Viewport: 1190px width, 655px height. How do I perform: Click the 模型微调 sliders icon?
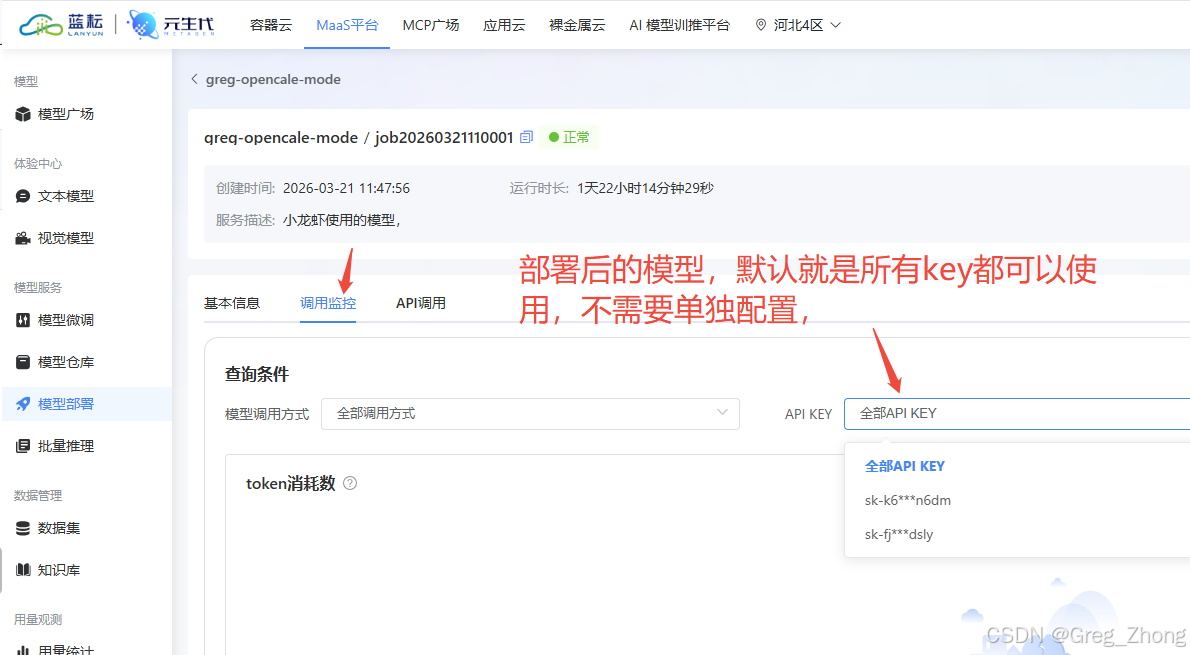23,320
